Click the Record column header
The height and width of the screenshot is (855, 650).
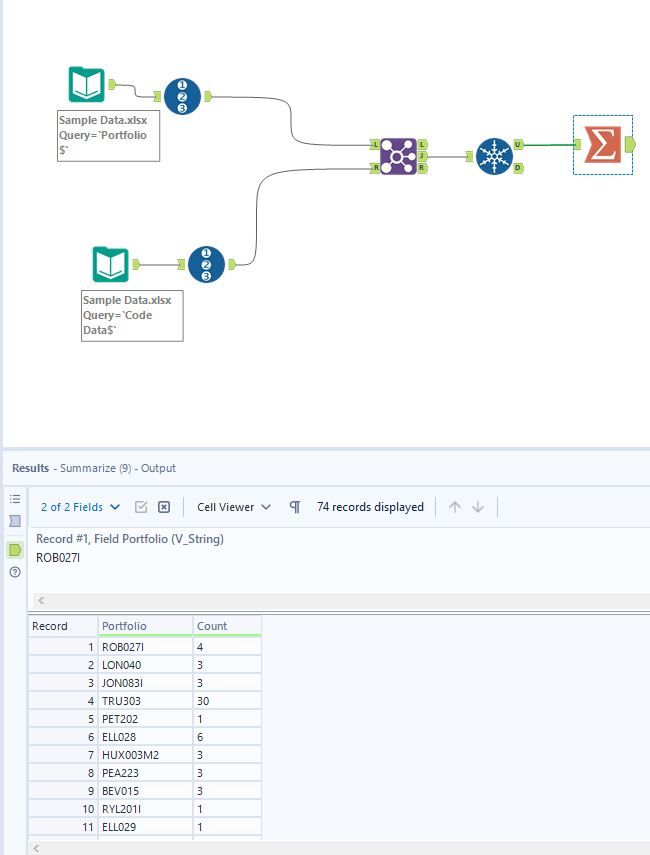63,626
